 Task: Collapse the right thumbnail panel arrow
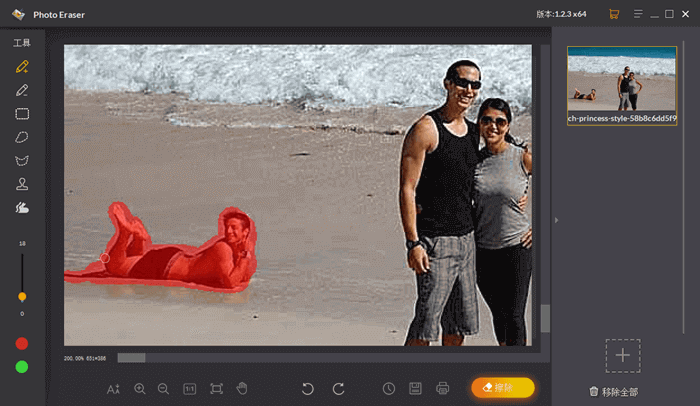[x=557, y=221]
